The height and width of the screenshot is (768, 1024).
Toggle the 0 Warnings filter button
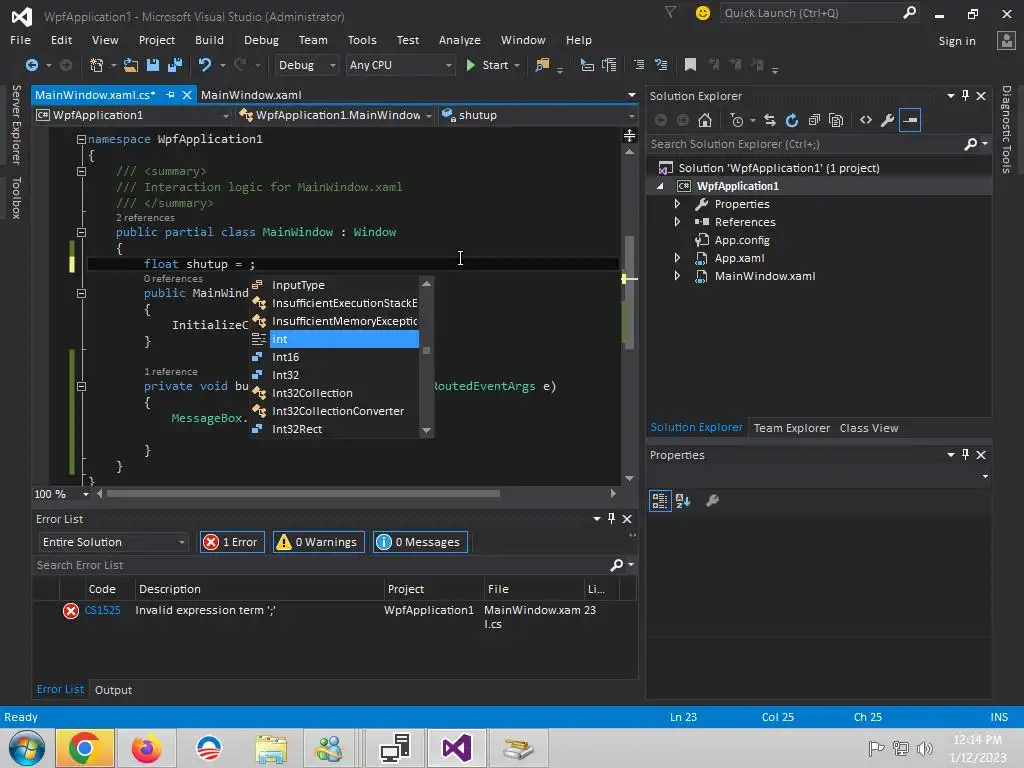(319, 542)
